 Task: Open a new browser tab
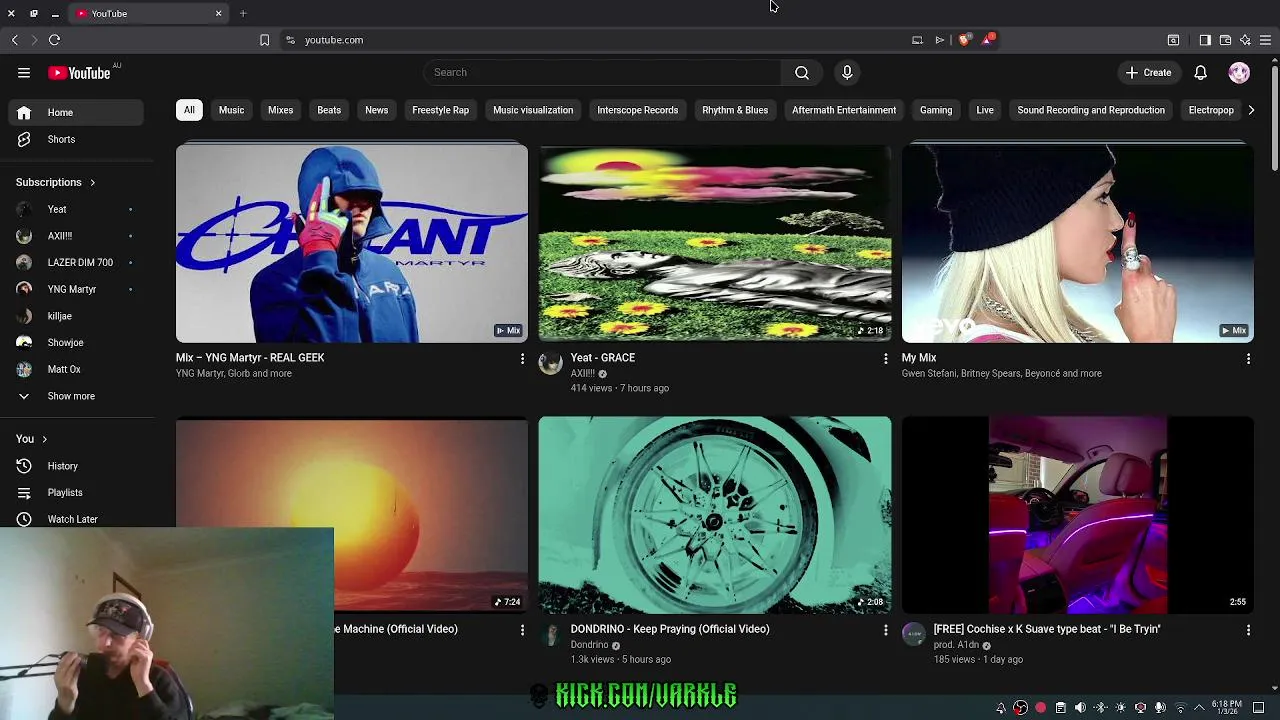click(x=243, y=13)
